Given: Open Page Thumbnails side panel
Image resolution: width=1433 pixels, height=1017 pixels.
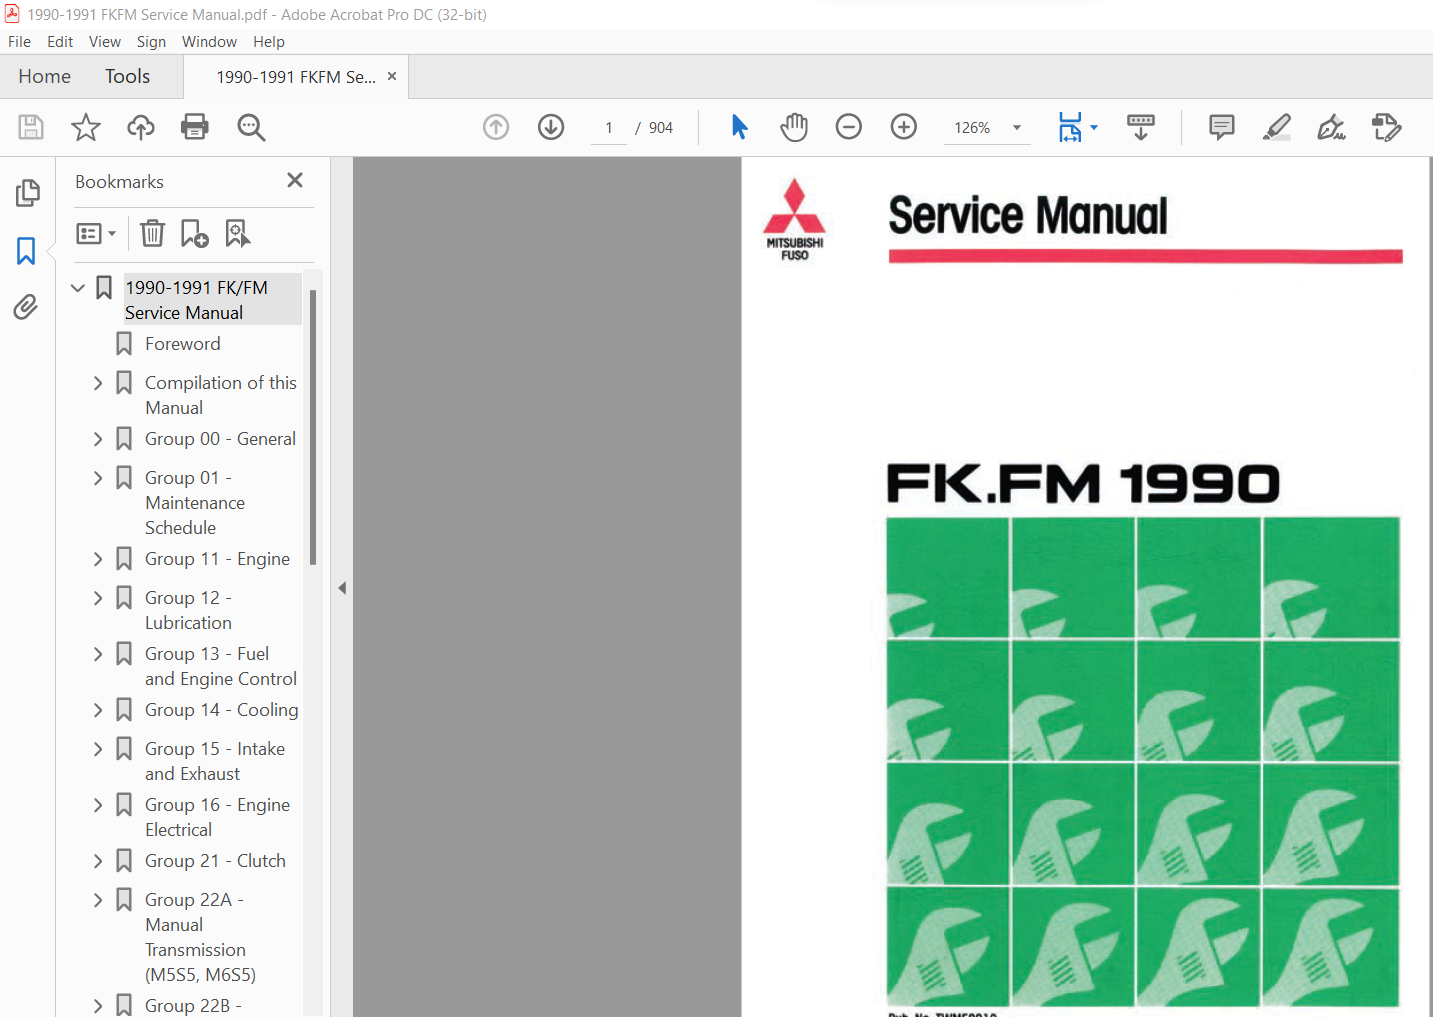Looking at the screenshot, I should [x=27, y=193].
